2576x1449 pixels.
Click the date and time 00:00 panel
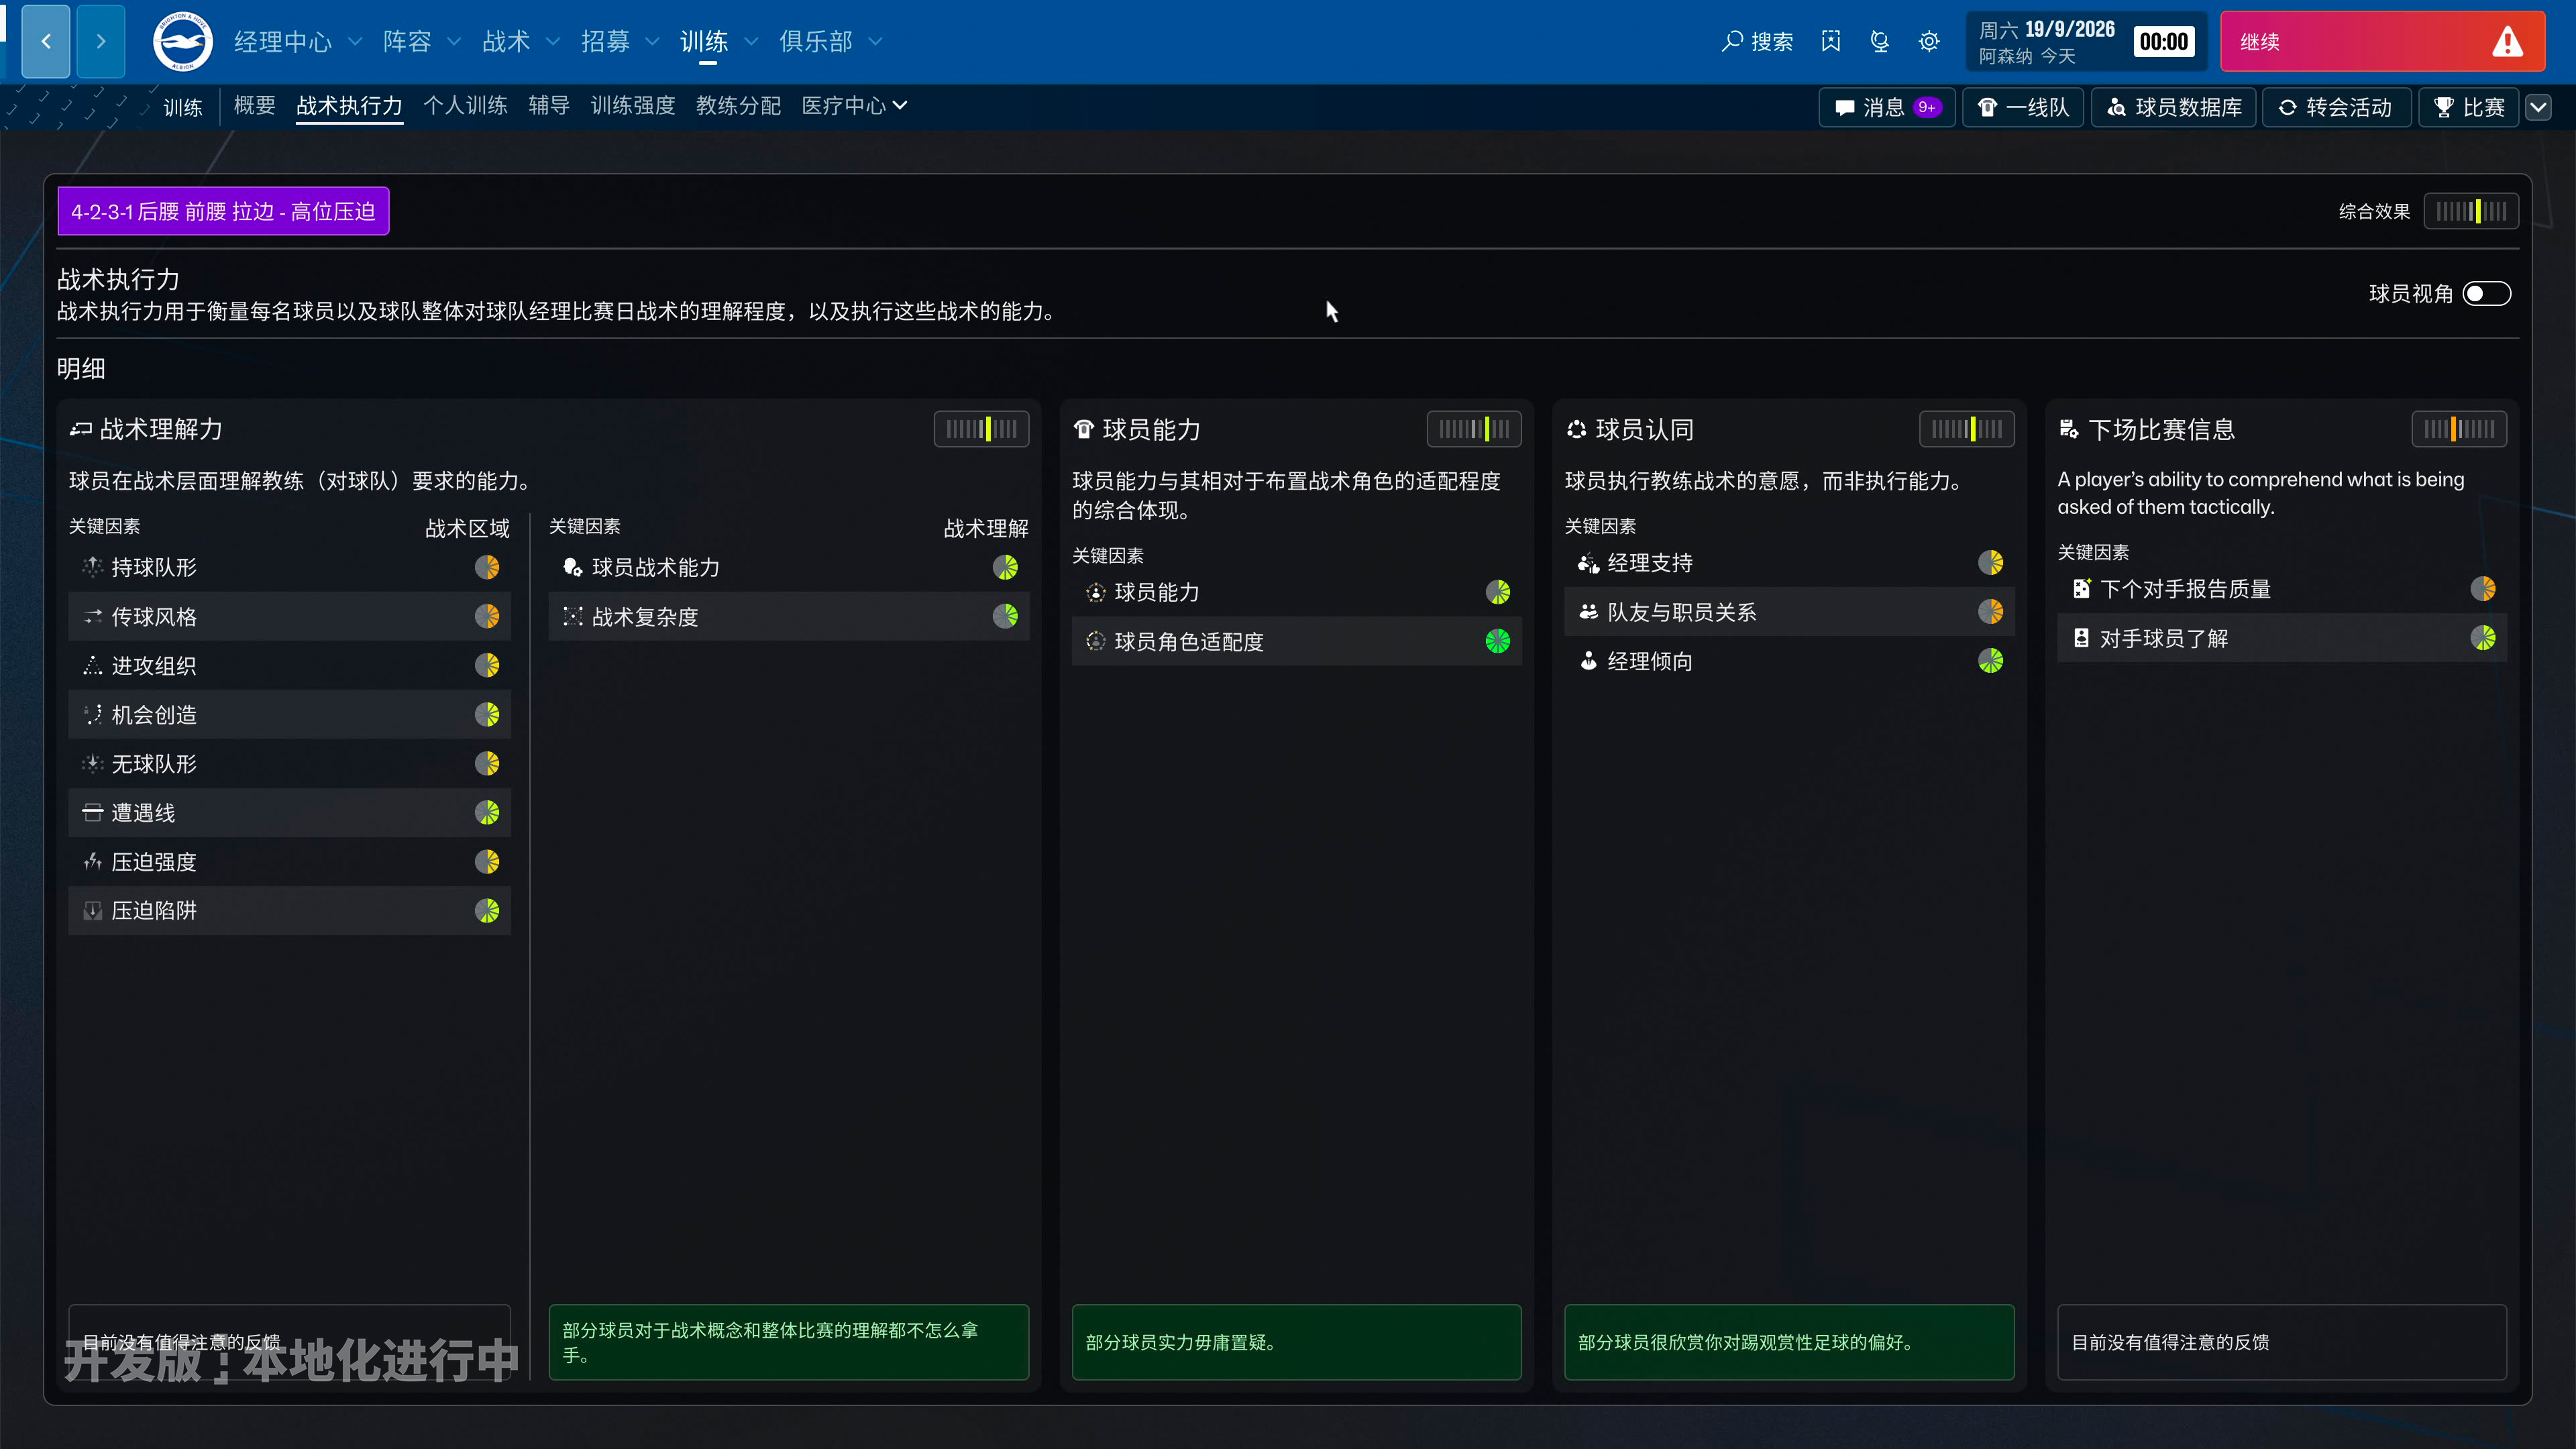tap(2086, 41)
